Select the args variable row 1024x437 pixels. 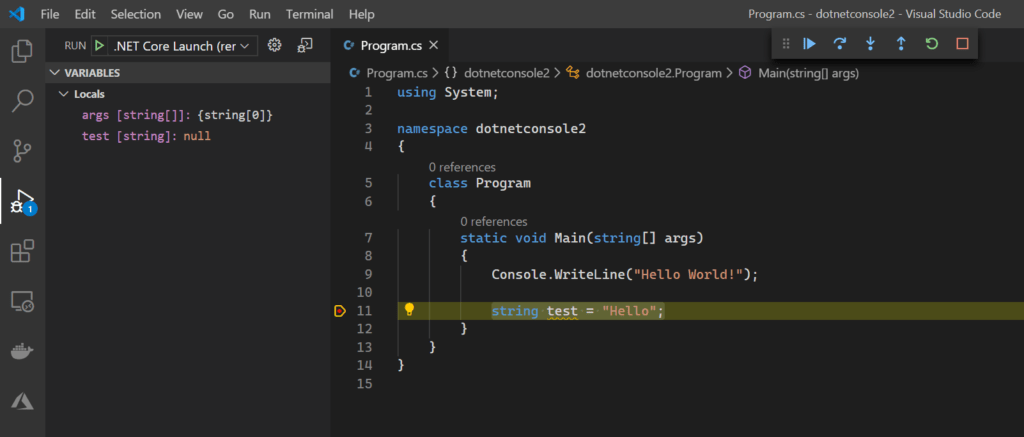[188, 115]
